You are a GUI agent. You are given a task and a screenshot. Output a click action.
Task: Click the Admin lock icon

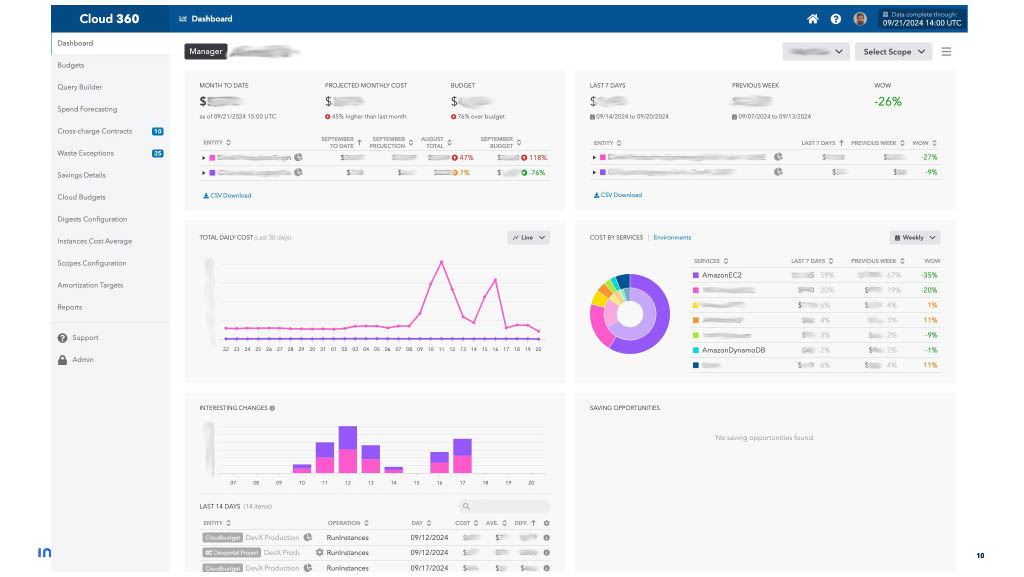tap(63, 360)
